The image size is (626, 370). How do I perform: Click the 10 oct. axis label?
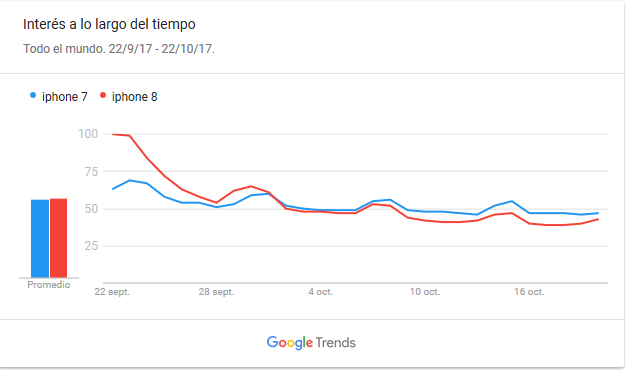[425, 292]
